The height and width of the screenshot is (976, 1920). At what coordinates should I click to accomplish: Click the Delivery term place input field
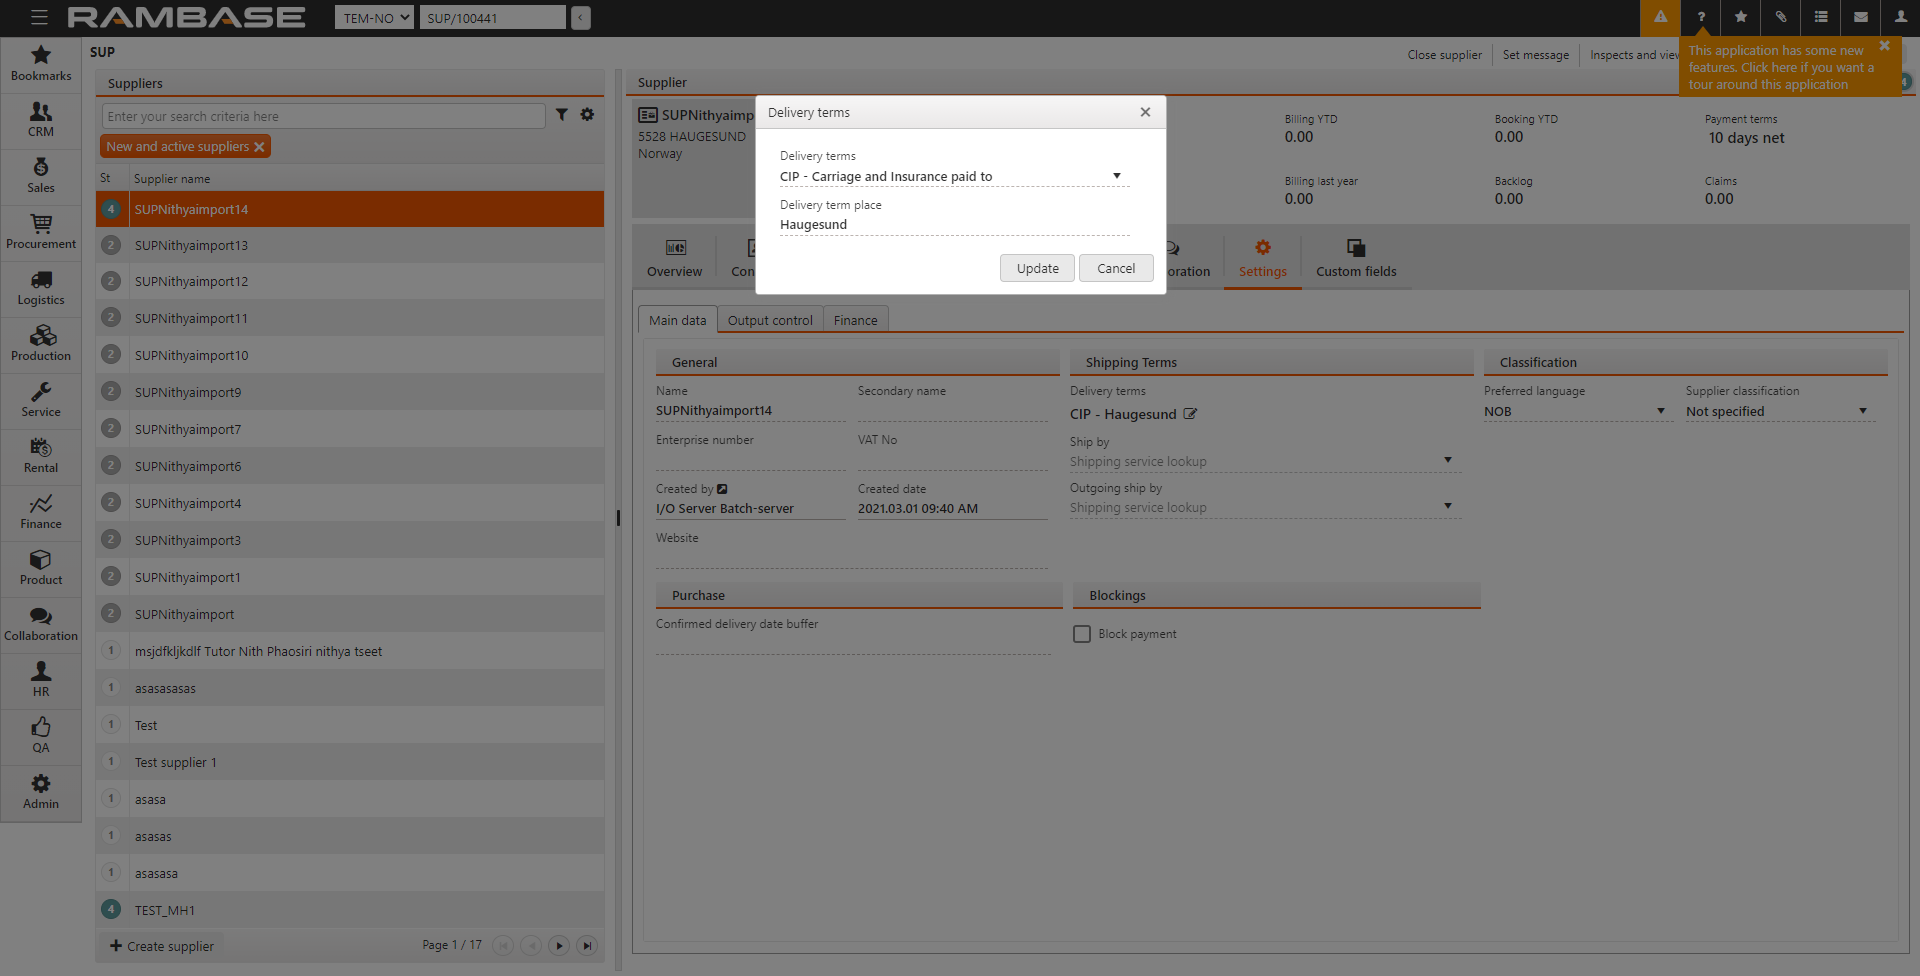click(953, 225)
